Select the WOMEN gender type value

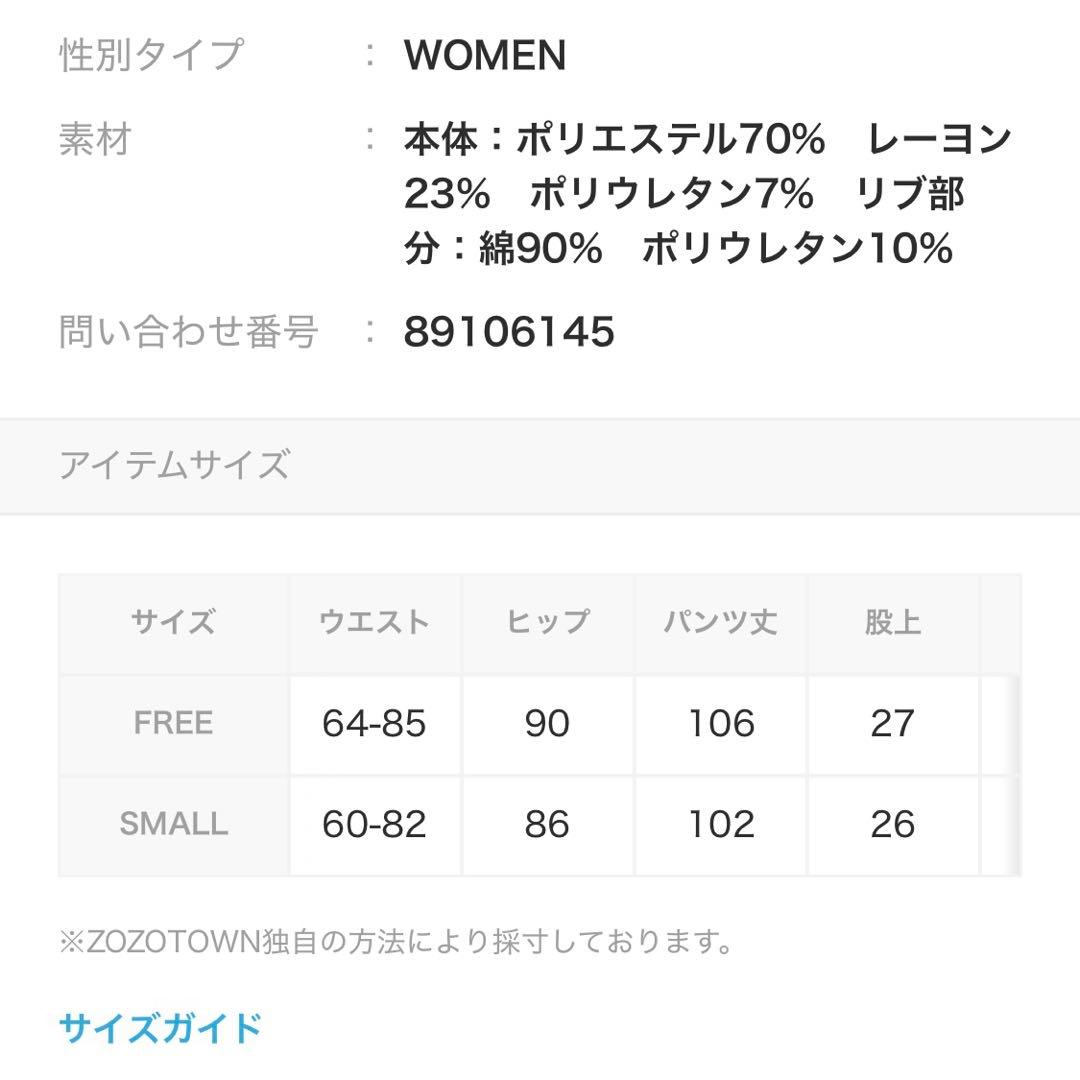tap(483, 56)
